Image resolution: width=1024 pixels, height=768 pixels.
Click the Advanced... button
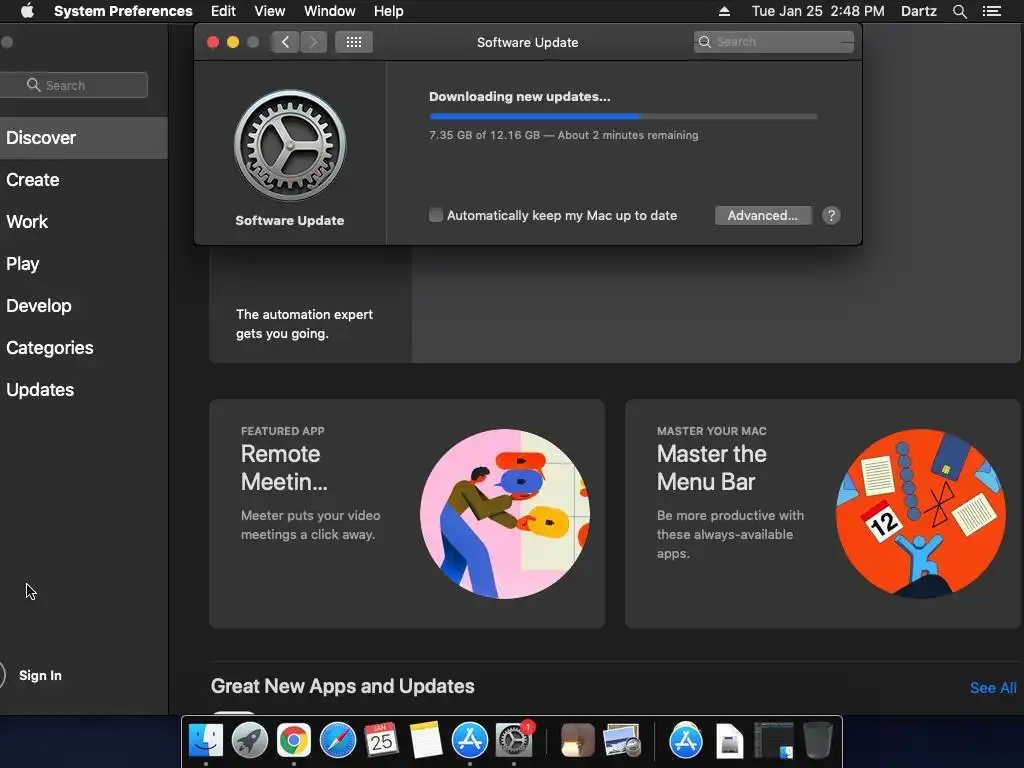[763, 216]
